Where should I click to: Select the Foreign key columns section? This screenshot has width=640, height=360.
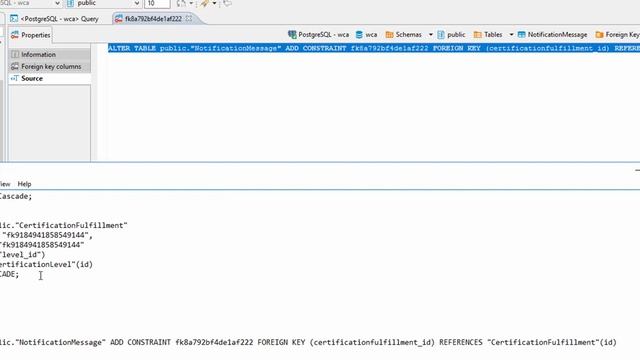coord(49,66)
